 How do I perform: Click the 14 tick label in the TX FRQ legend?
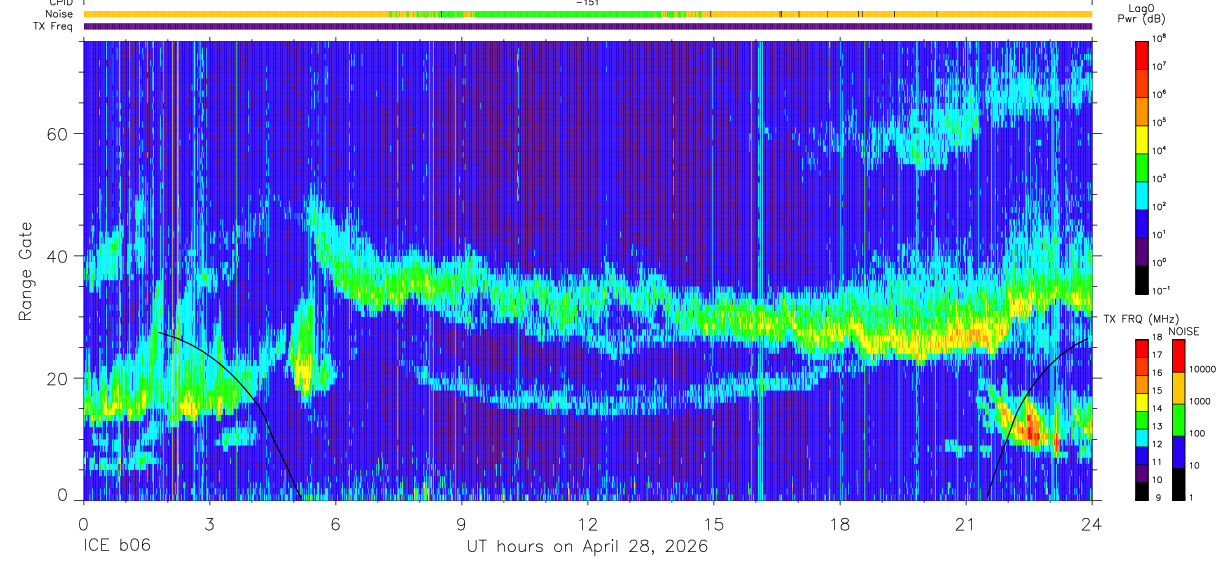point(1158,410)
